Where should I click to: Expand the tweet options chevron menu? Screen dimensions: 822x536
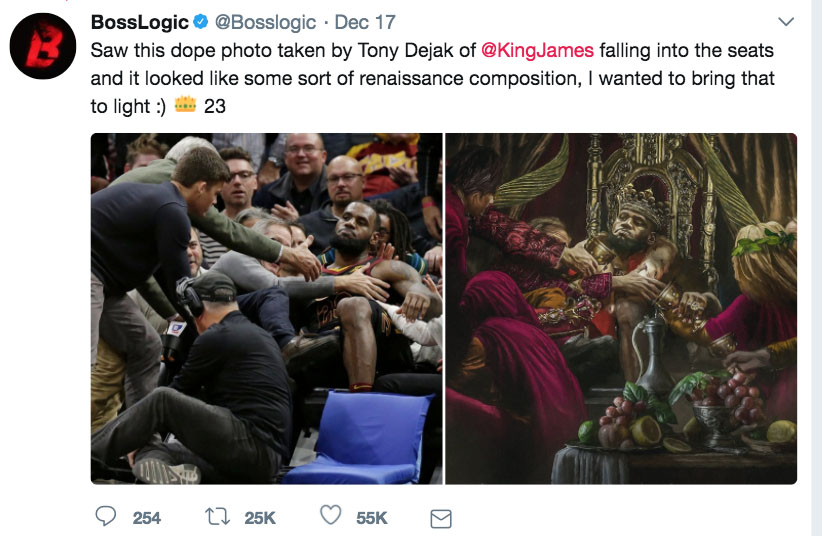(786, 22)
